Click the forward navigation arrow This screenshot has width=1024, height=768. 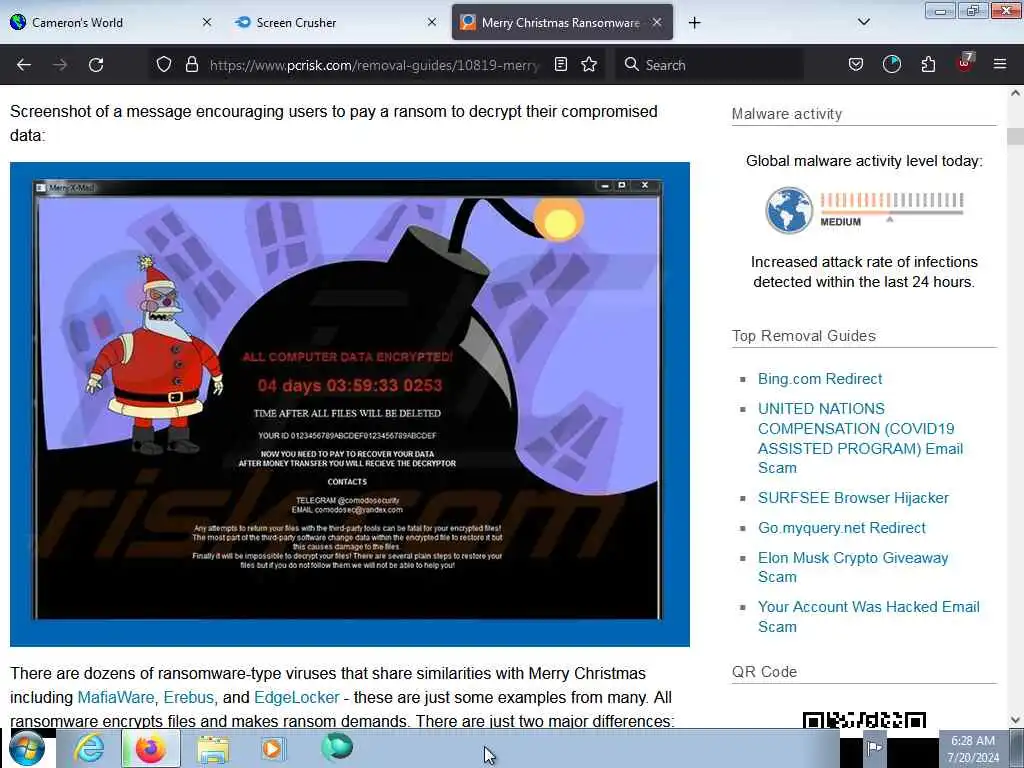(x=60, y=65)
